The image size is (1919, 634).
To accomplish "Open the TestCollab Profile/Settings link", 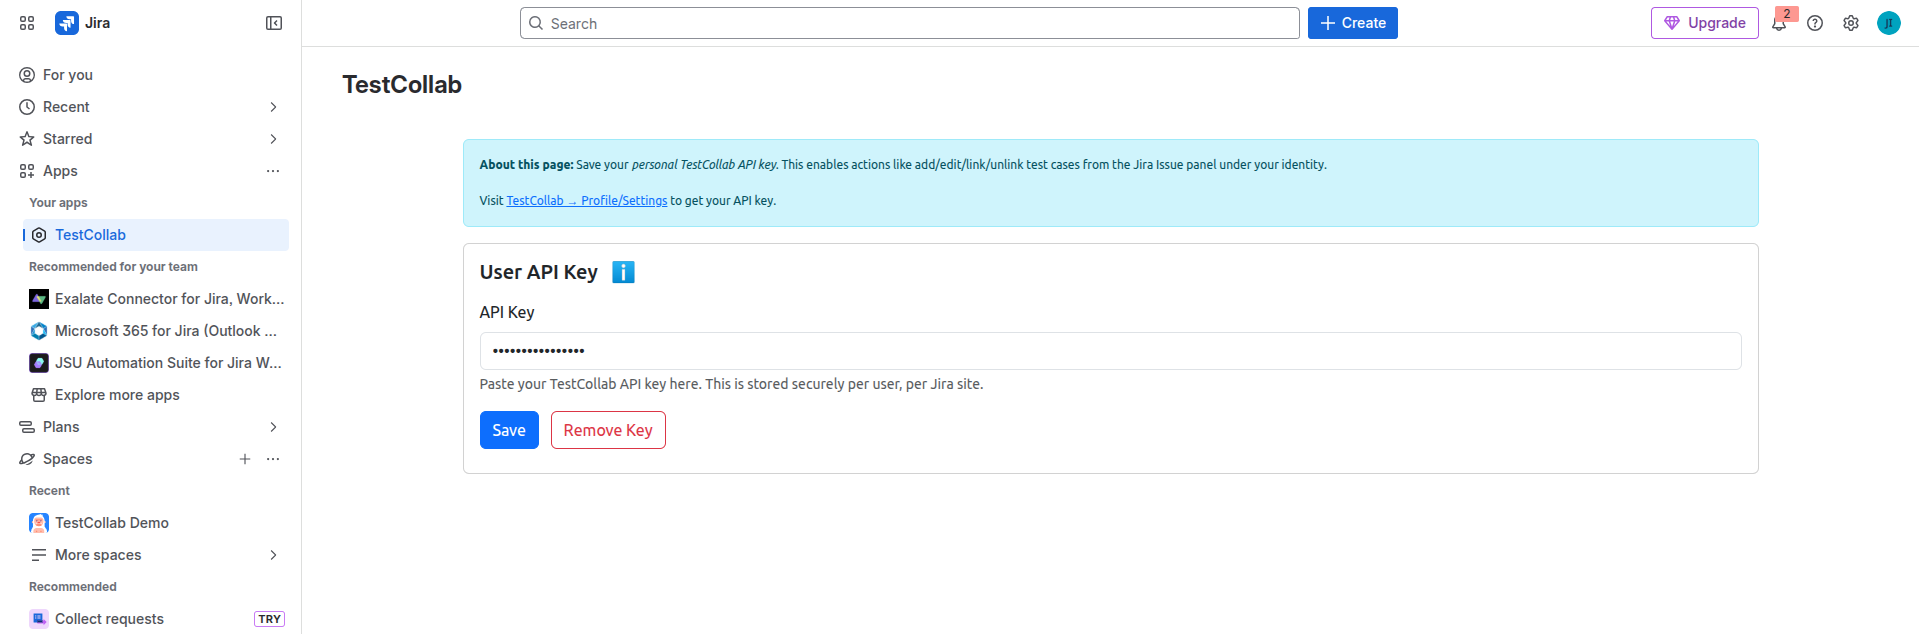I will (587, 201).
